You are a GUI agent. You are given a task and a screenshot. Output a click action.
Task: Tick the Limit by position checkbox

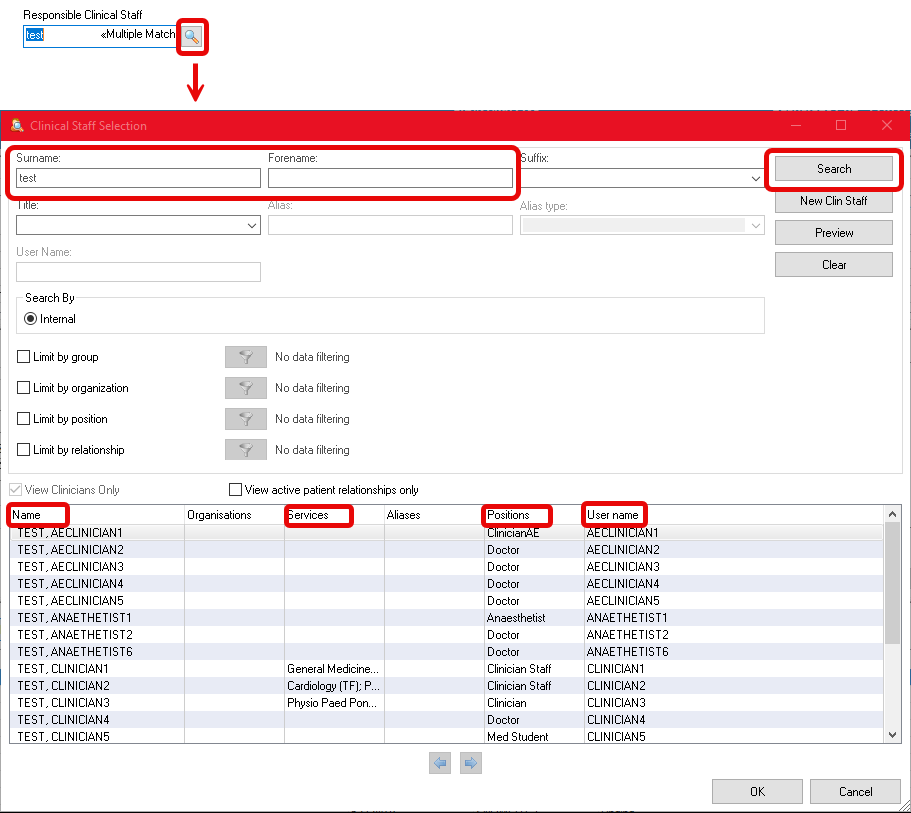click(24, 419)
